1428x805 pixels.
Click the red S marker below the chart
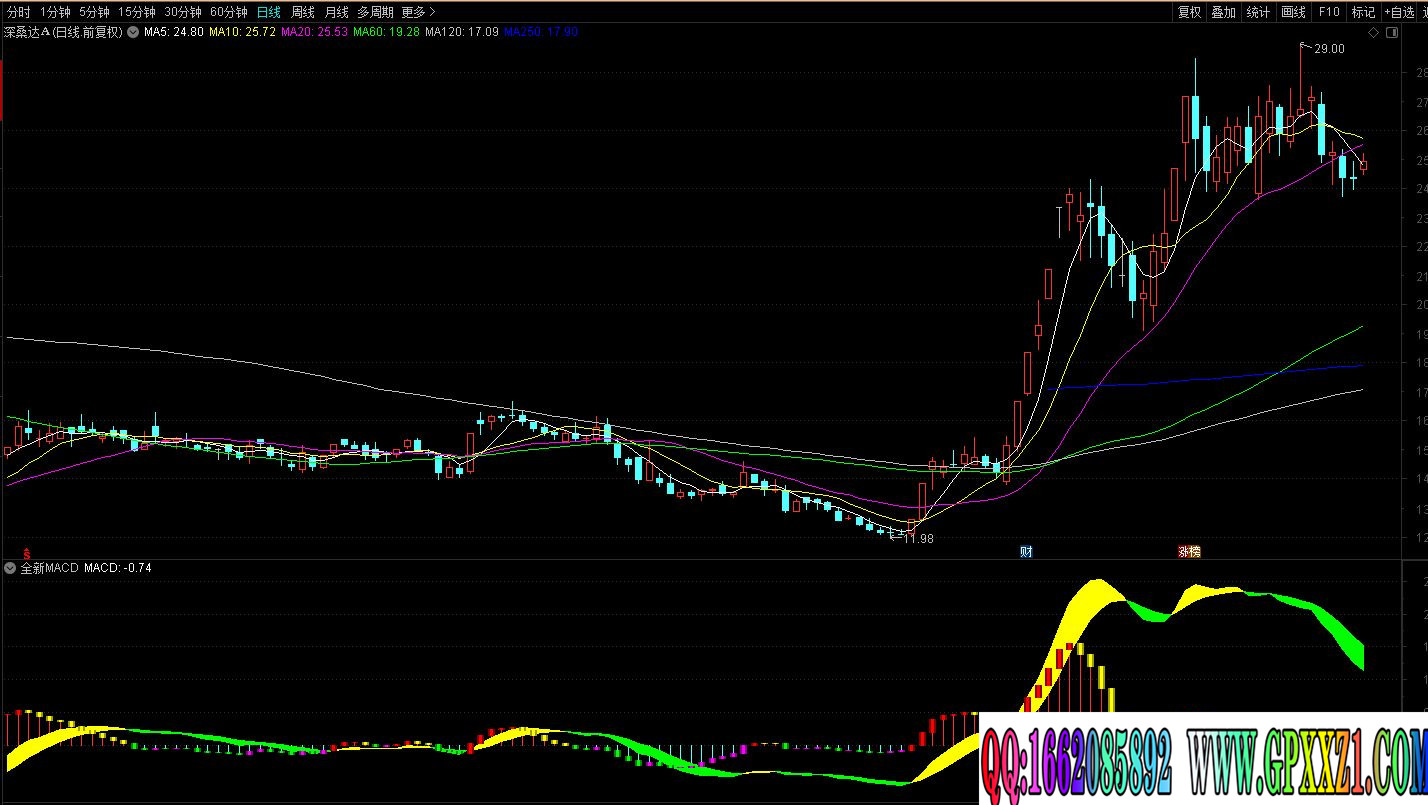27,552
